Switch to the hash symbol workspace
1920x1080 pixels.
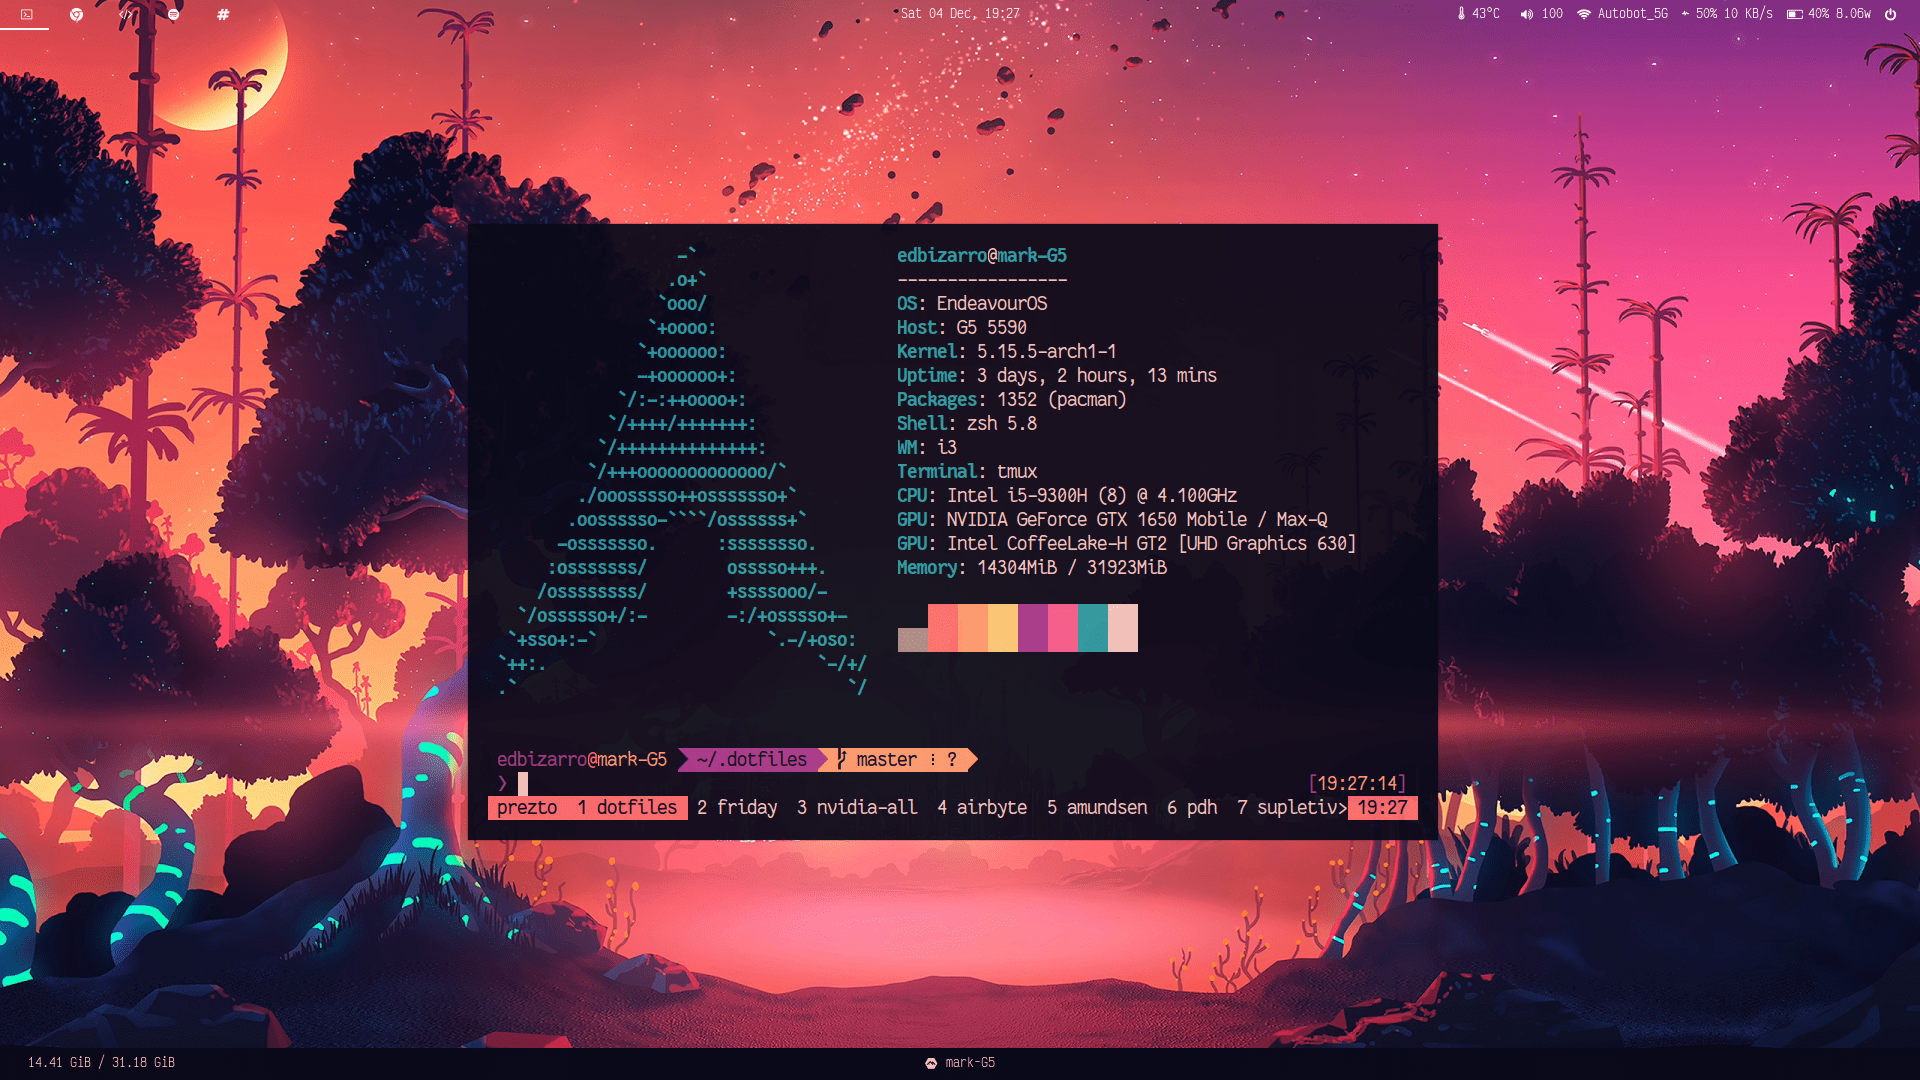(223, 14)
